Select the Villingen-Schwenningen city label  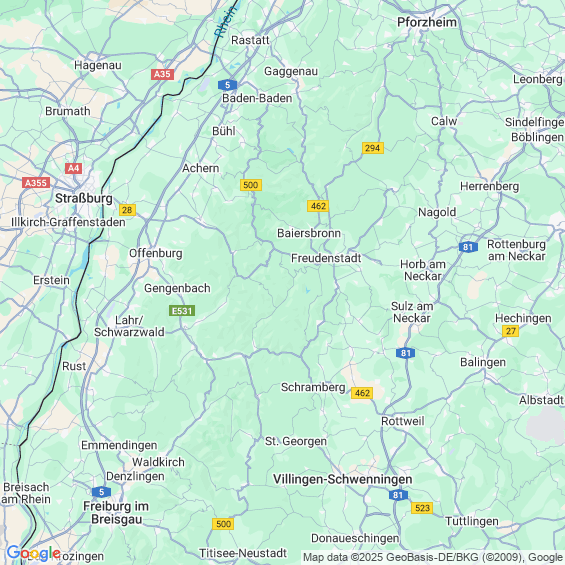pyautogui.click(x=343, y=479)
